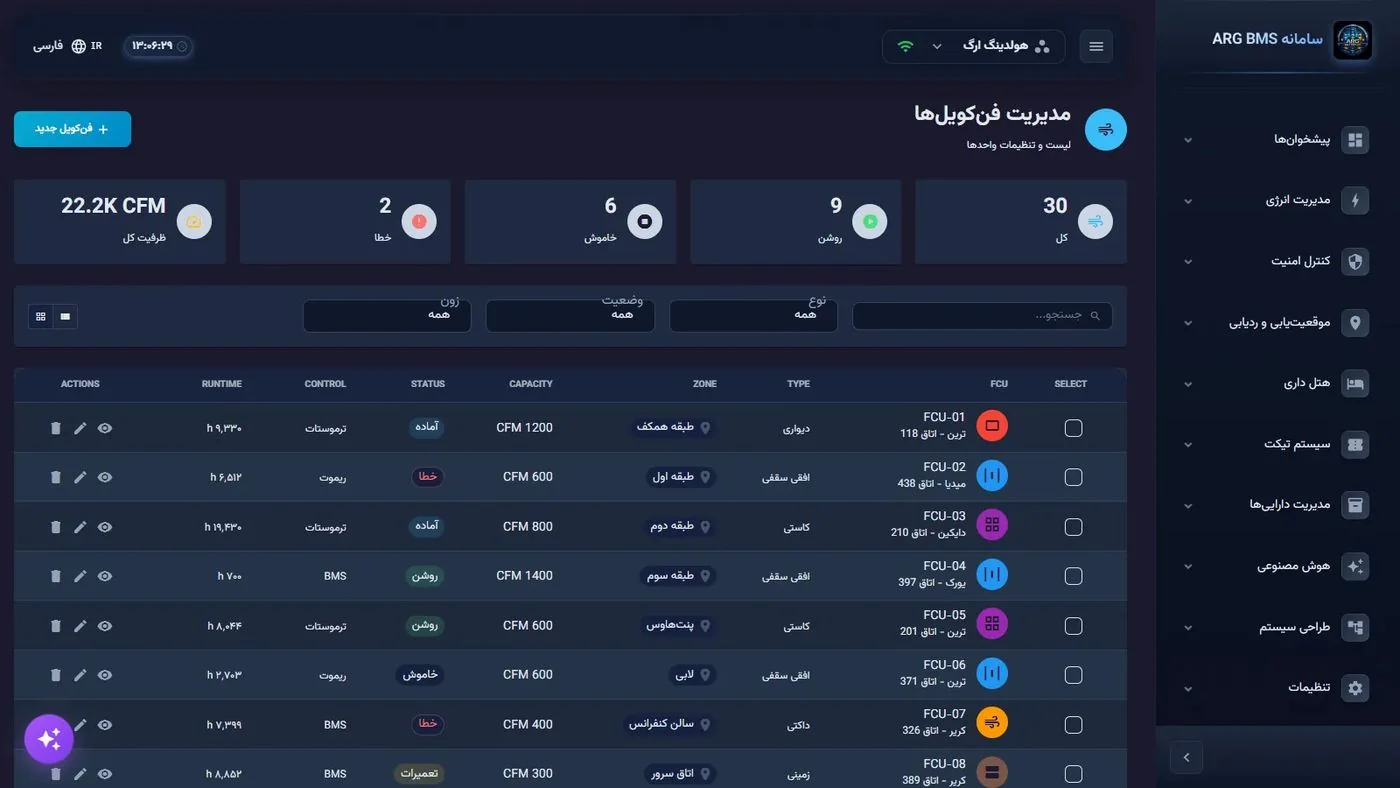The width and height of the screenshot is (1400, 788).
Task: Switch to grid view layout icon
Action: [x=40, y=316]
